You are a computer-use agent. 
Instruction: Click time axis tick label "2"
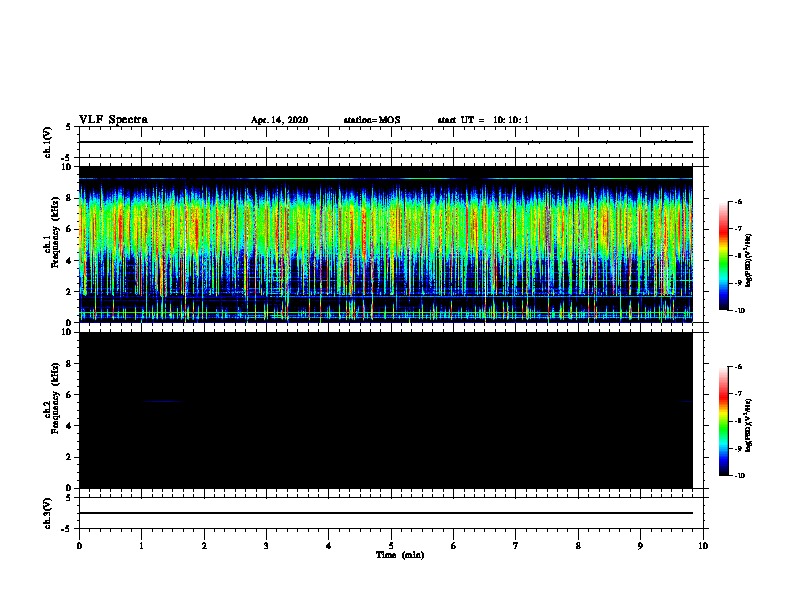[x=204, y=546]
